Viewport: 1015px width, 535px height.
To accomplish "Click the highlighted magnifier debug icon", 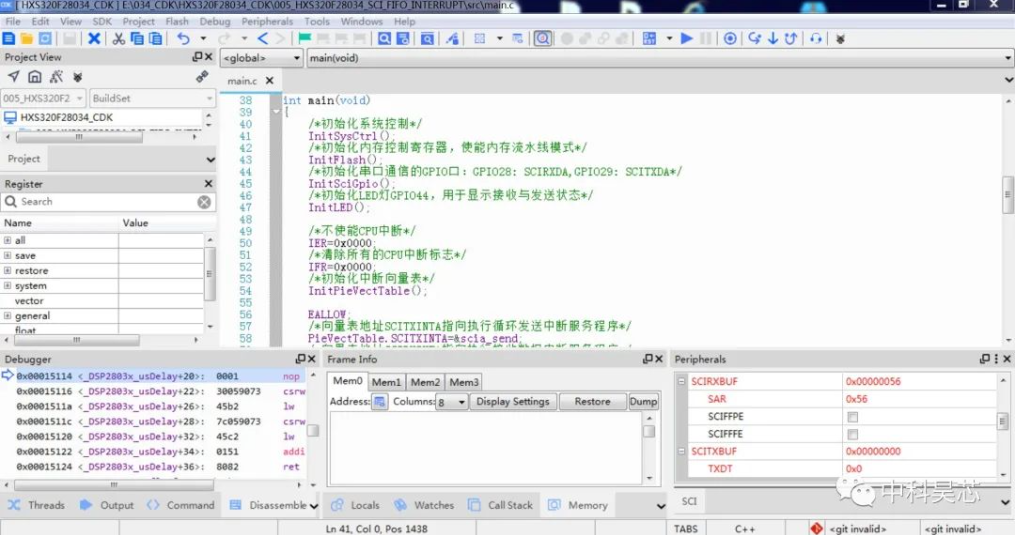I will [542, 39].
